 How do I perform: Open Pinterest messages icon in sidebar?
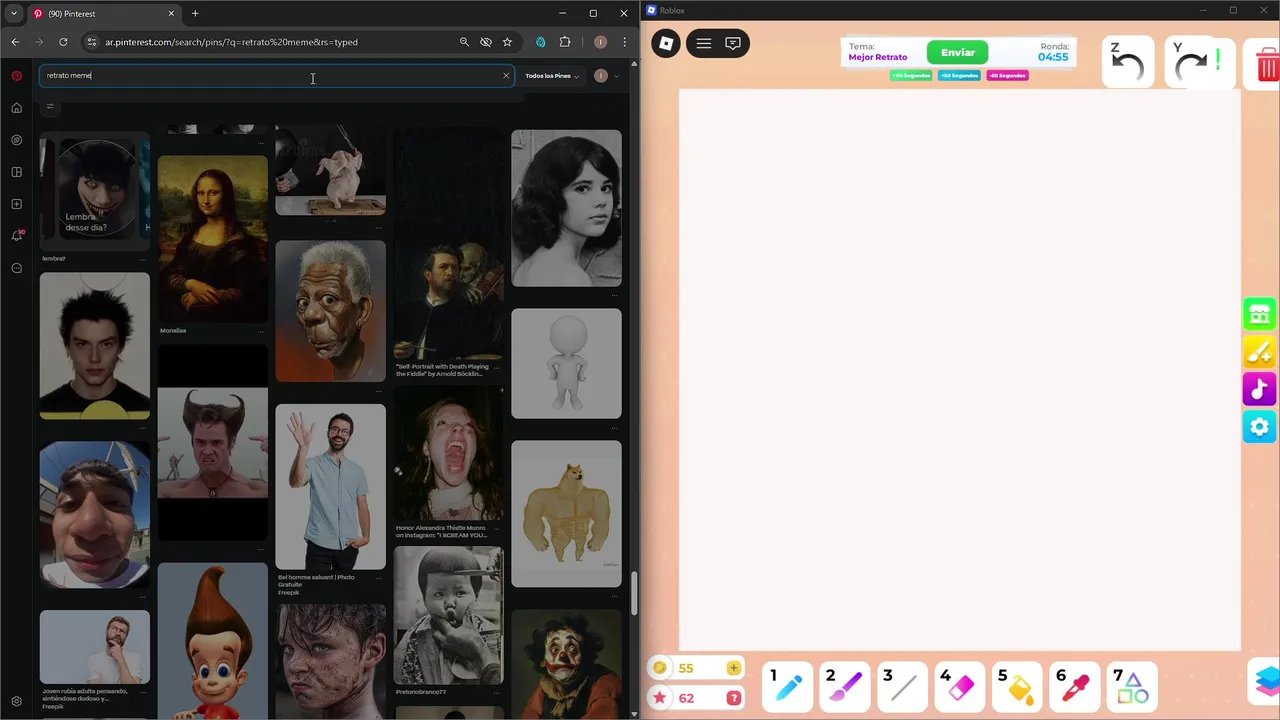pos(16,268)
